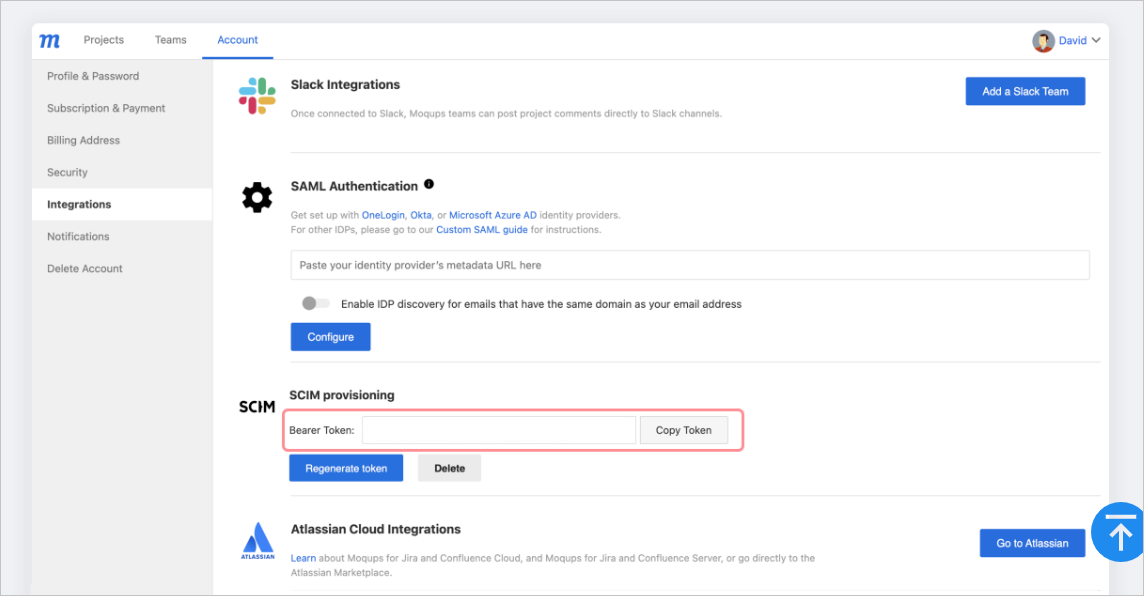This screenshot has height=596, width=1144.
Task: Click the Atlassian logo icon
Action: click(257, 541)
